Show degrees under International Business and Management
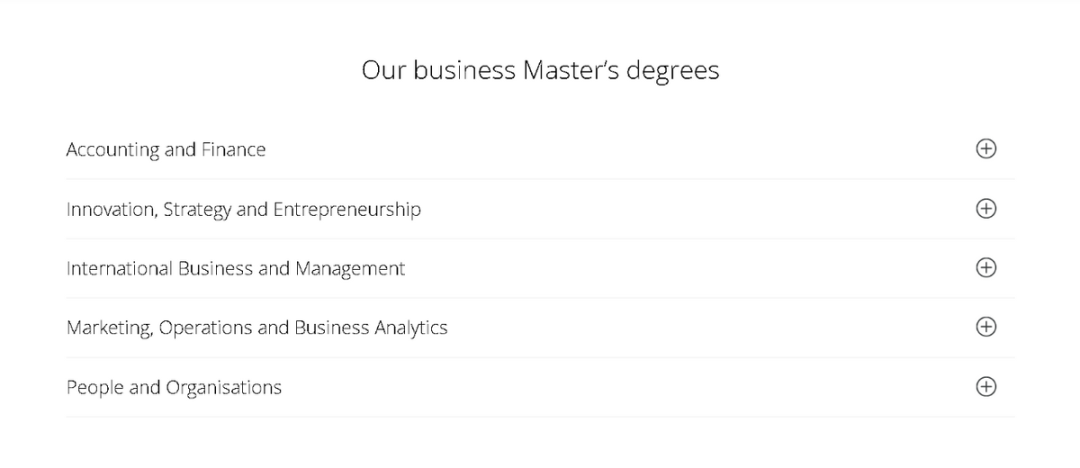This screenshot has height=468, width=1080. tap(540, 268)
